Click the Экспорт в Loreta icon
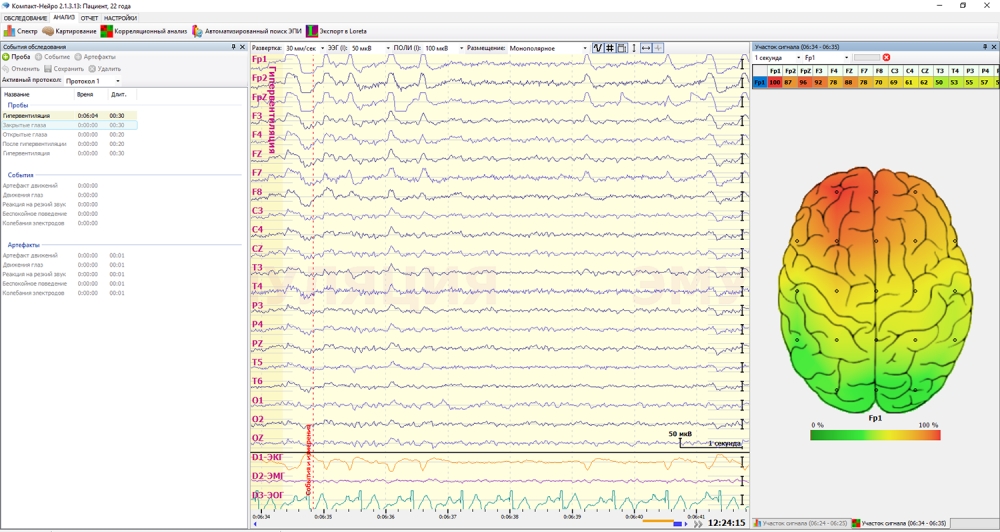Image resolution: width=1000 pixels, height=532 pixels. click(312, 31)
